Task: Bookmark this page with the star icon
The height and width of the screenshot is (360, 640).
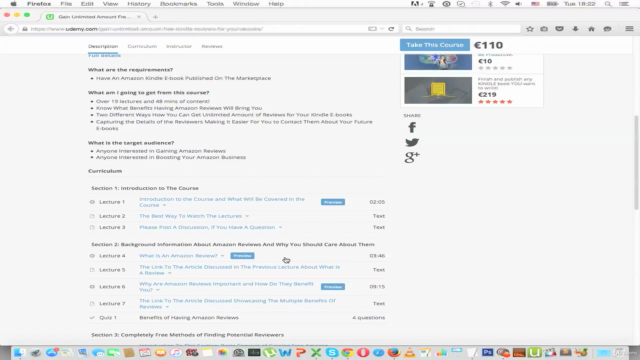Action: [530, 29]
